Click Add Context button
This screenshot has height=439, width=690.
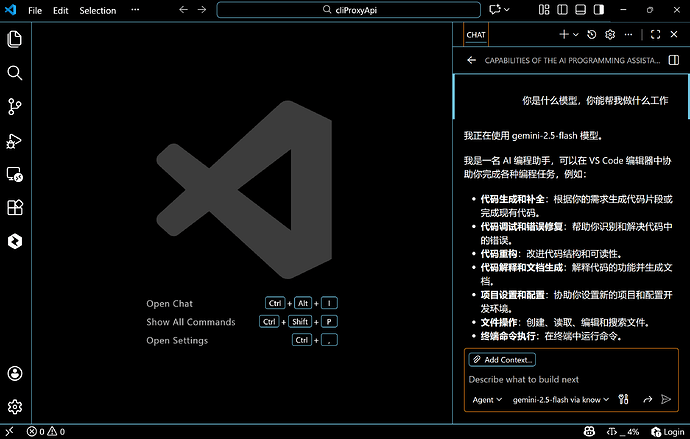502,359
